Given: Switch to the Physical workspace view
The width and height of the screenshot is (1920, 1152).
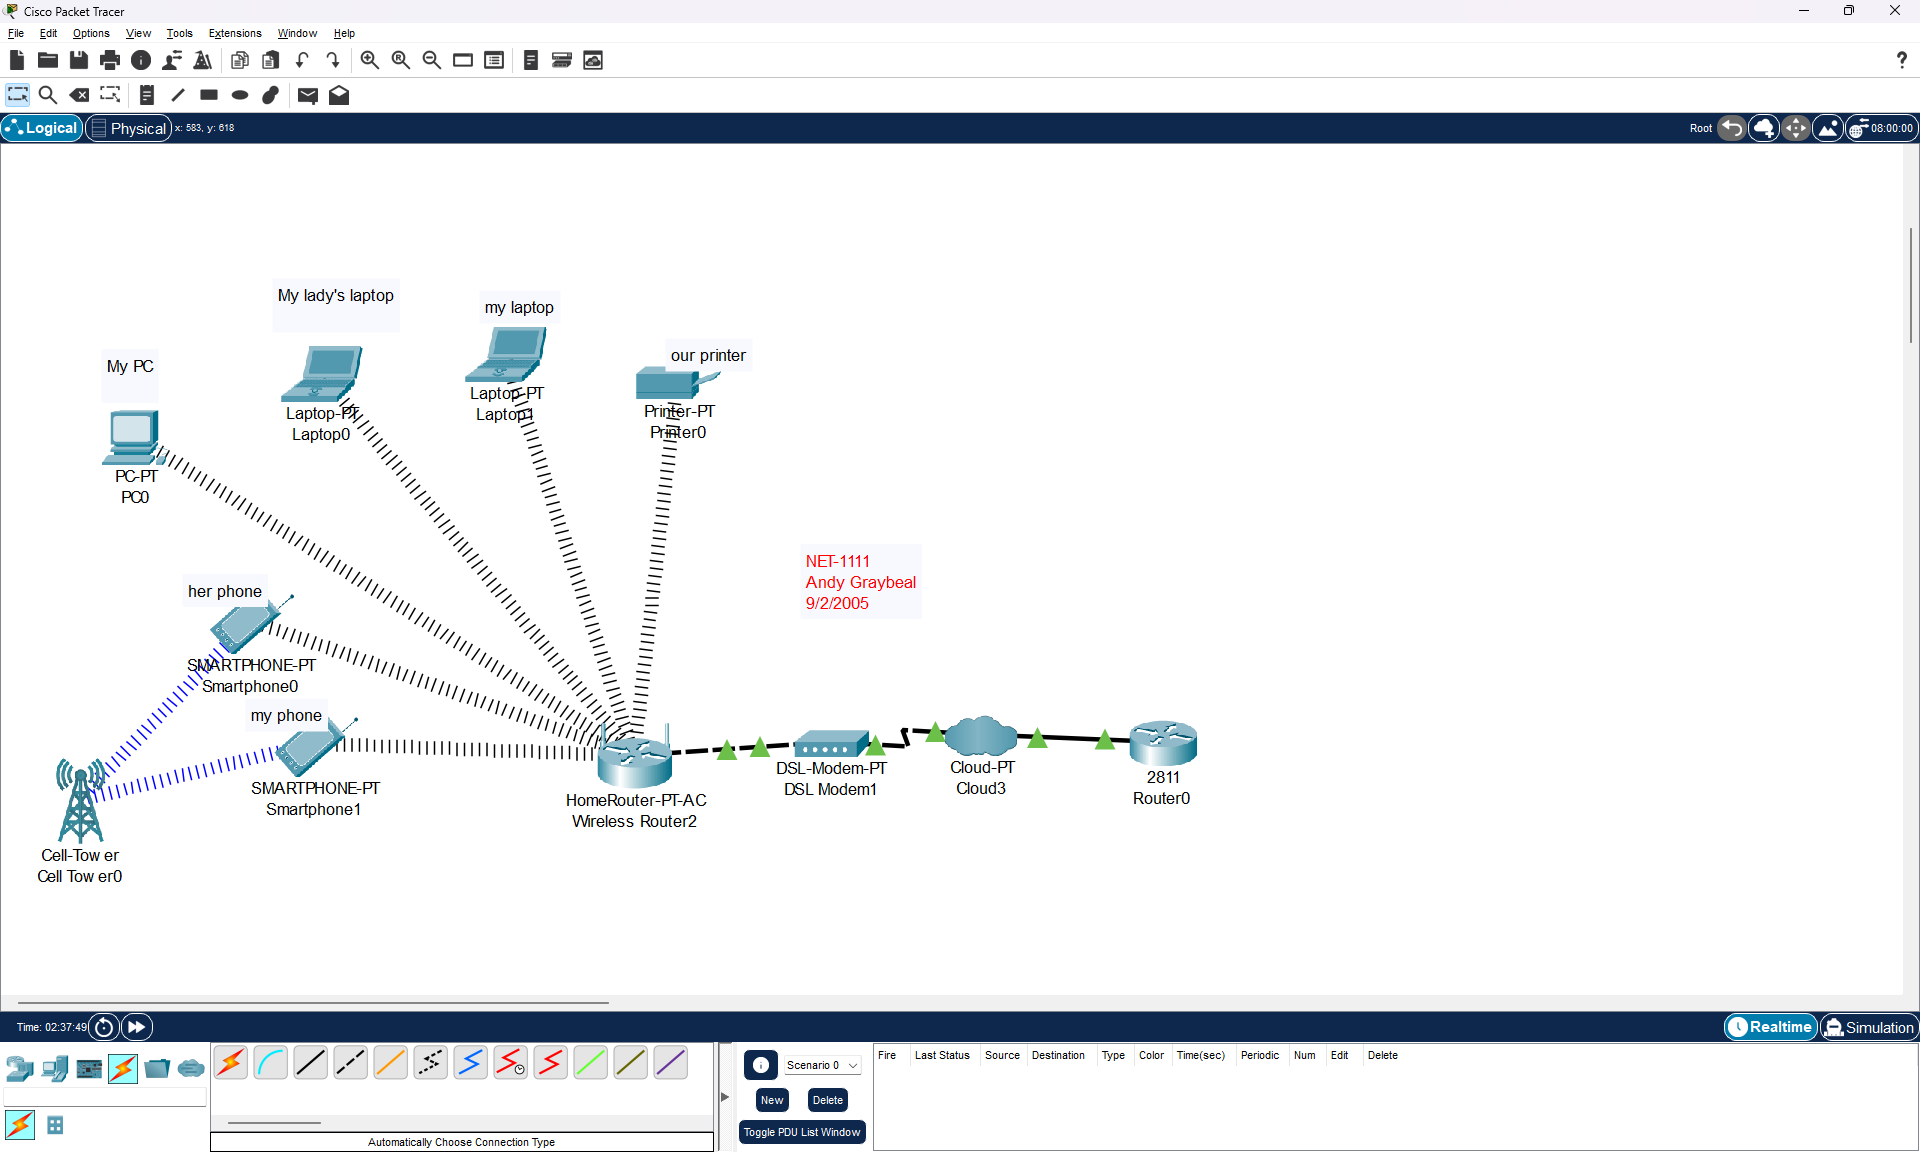Looking at the screenshot, I should (x=128, y=128).
